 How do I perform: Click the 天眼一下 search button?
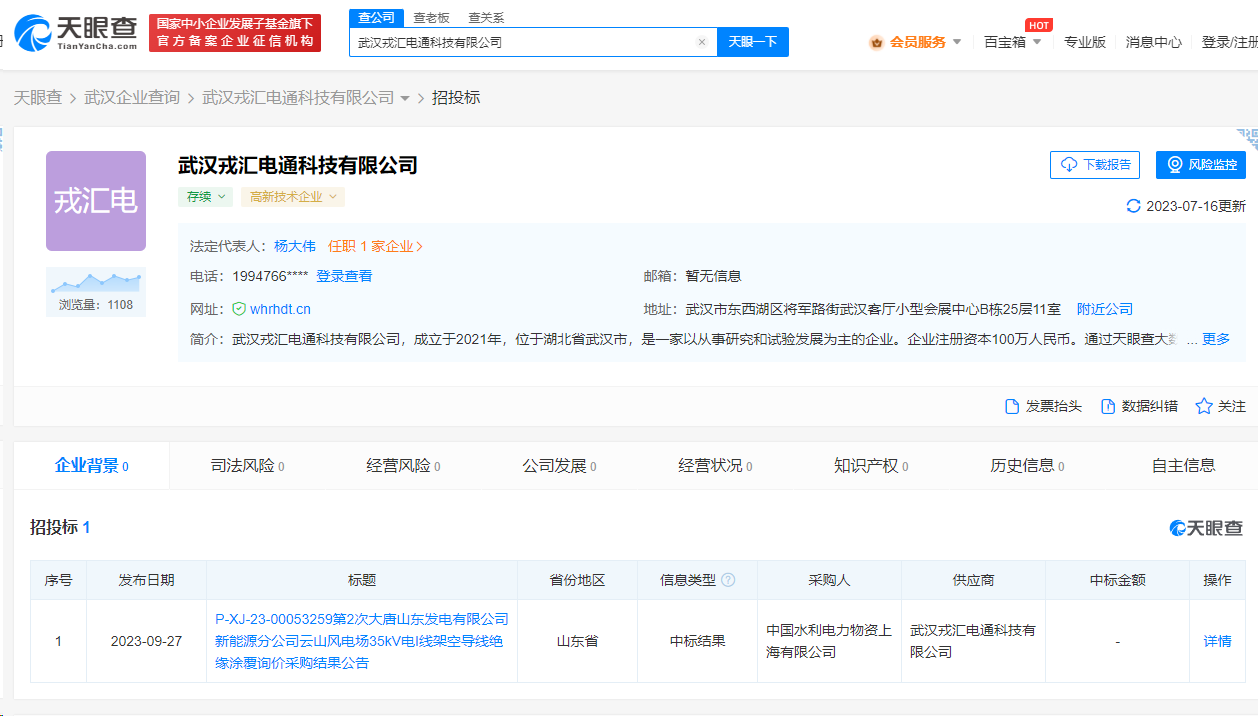pos(753,42)
